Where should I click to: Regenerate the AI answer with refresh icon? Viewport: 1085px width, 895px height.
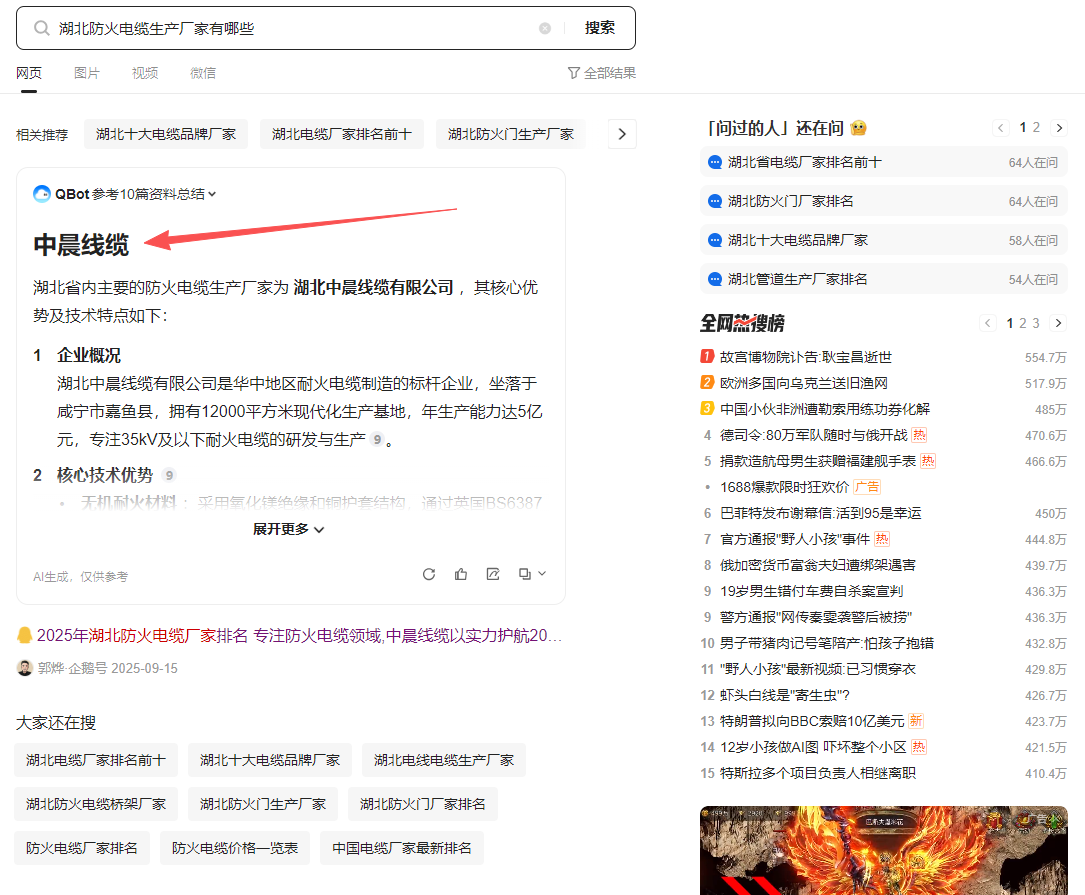tap(428, 573)
